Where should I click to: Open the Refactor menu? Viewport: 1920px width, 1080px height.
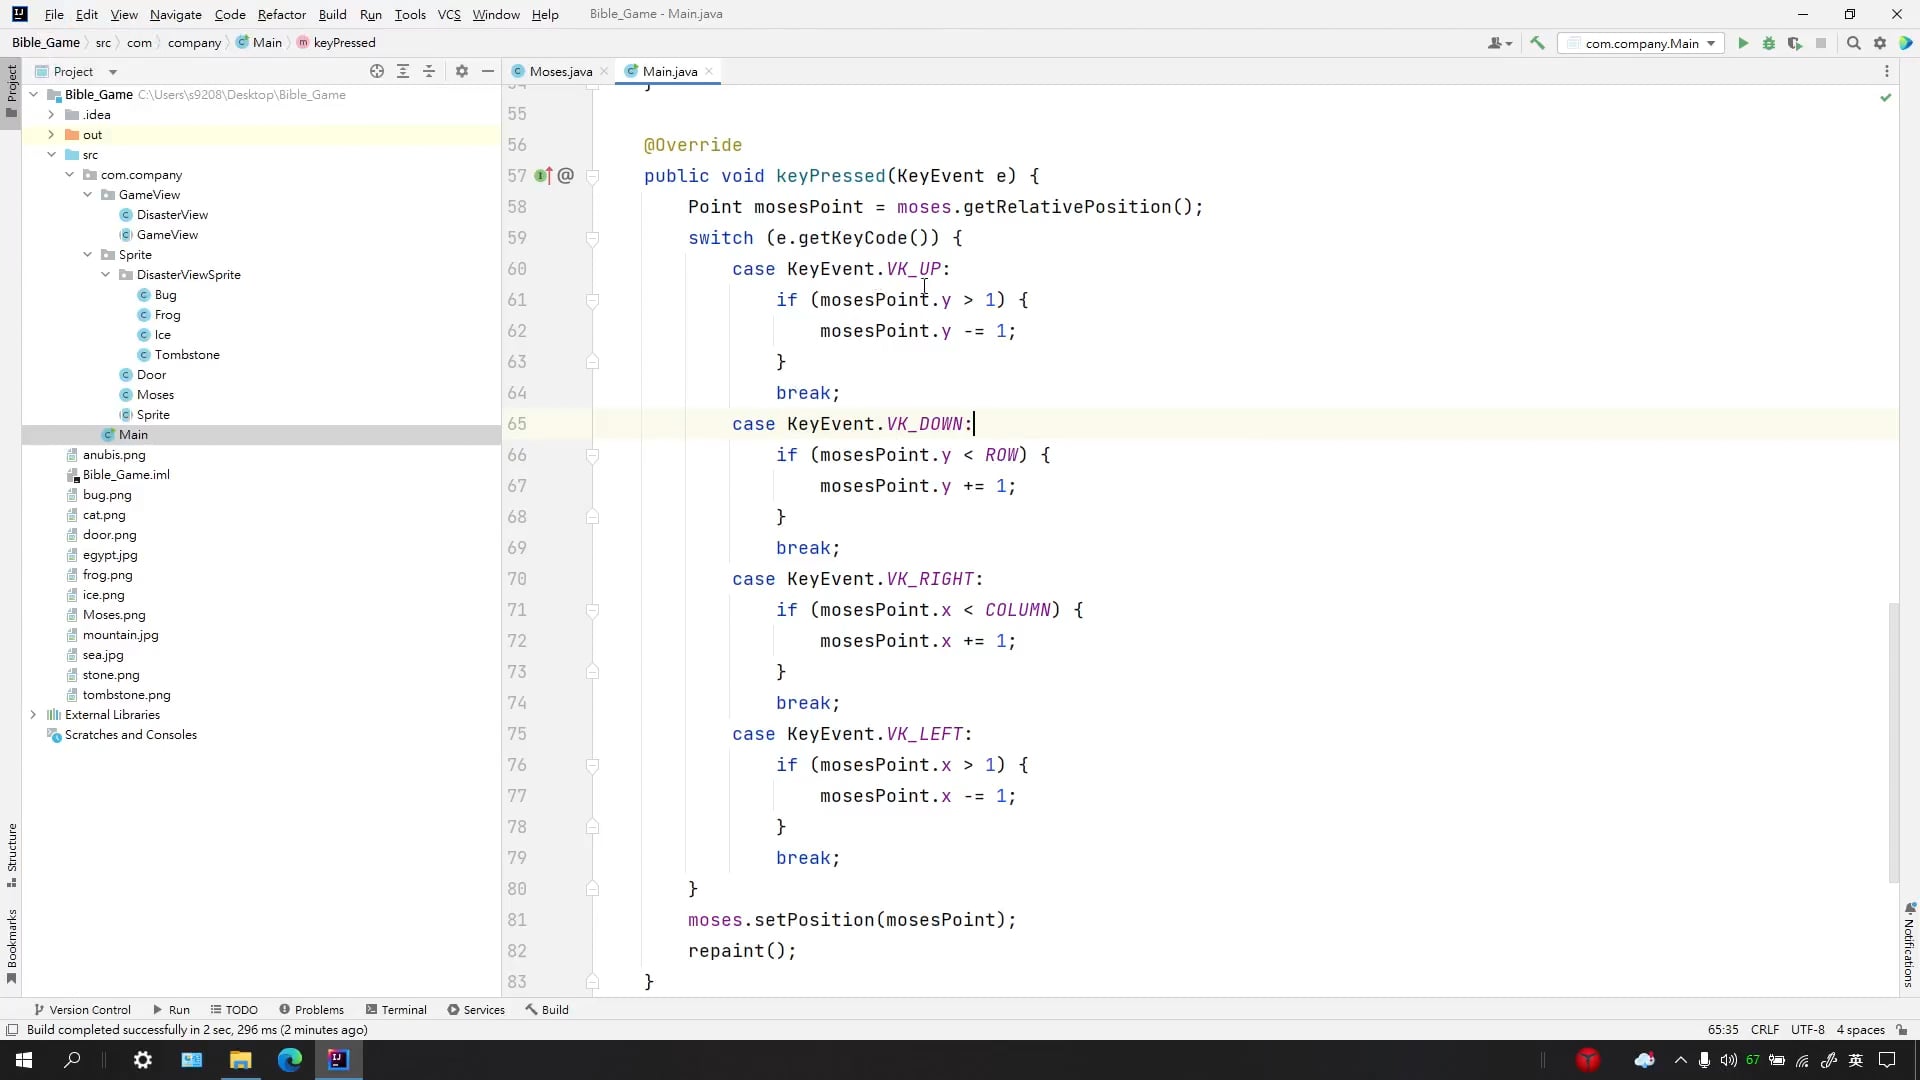point(281,14)
